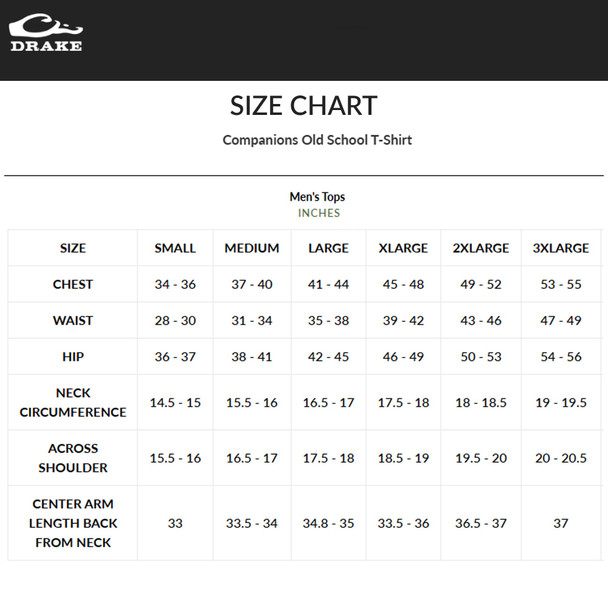Click the HIP row label

(73, 357)
